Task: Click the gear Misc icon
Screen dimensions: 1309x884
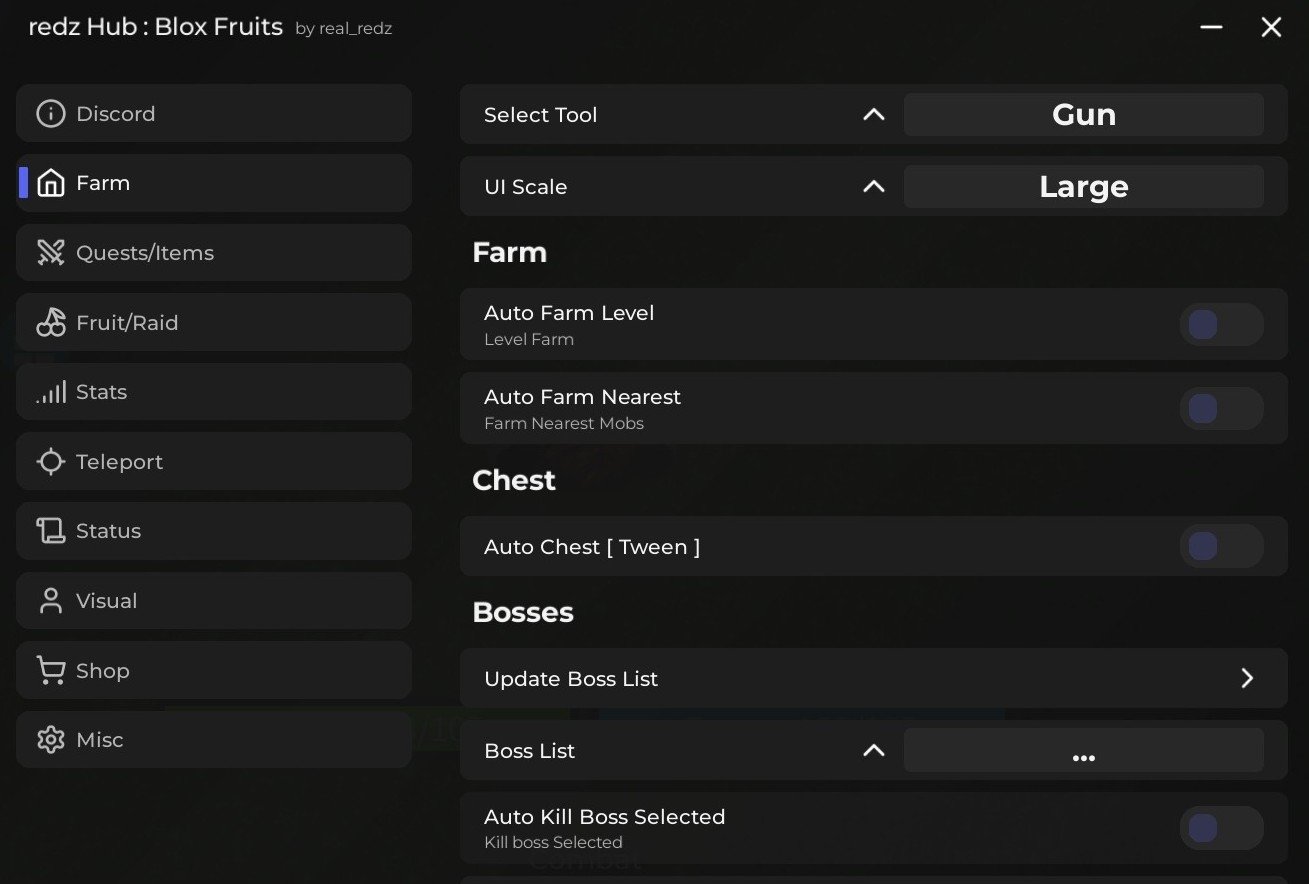Action: (51, 740)
